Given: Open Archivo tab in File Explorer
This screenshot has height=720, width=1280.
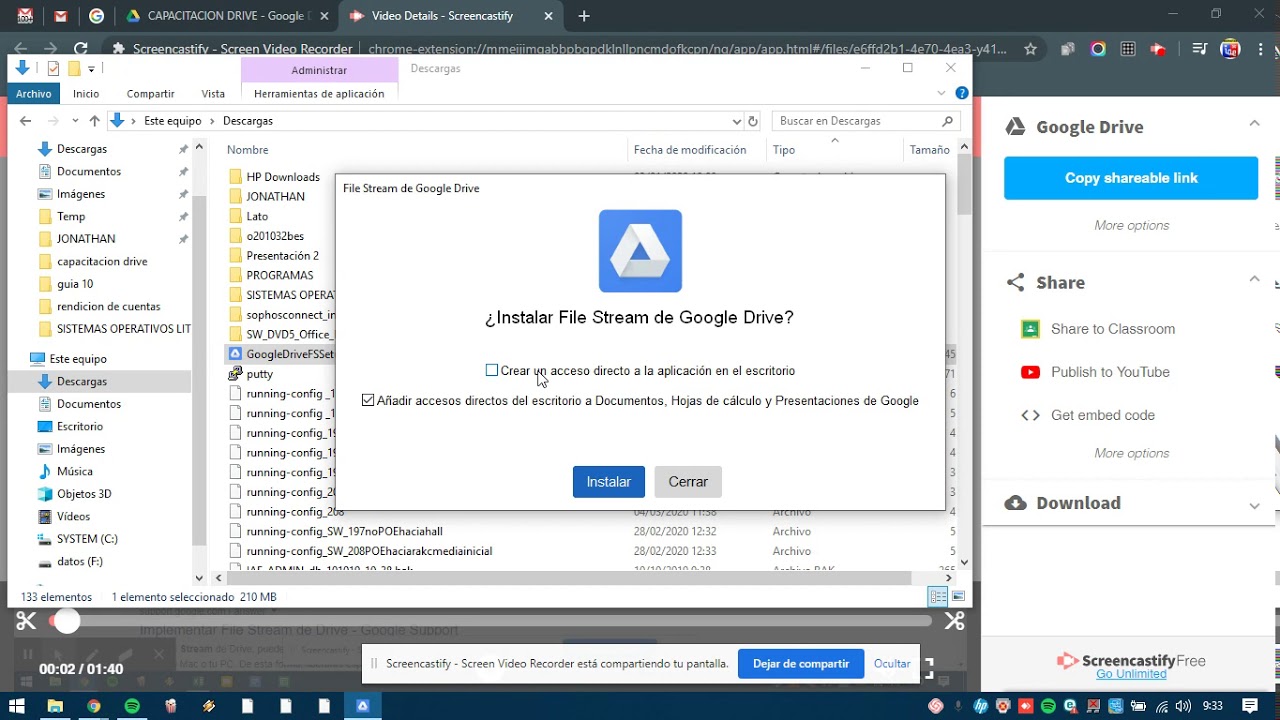Looking at the screenshot, I should (33, 94).
